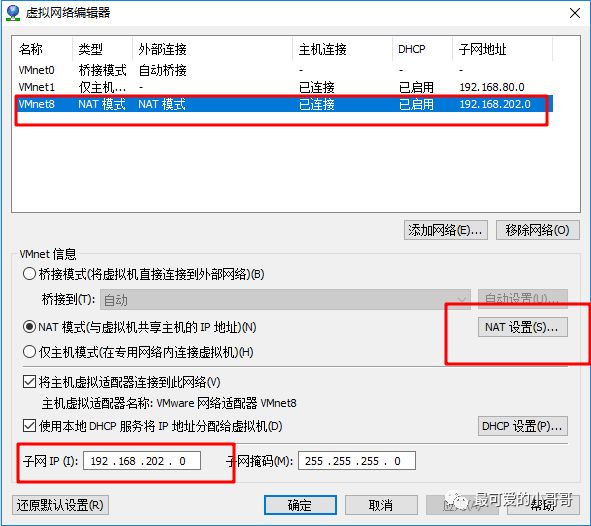The image size is (591, 526).
Task: Click the DHCP column header
Action: coord(412,49)
